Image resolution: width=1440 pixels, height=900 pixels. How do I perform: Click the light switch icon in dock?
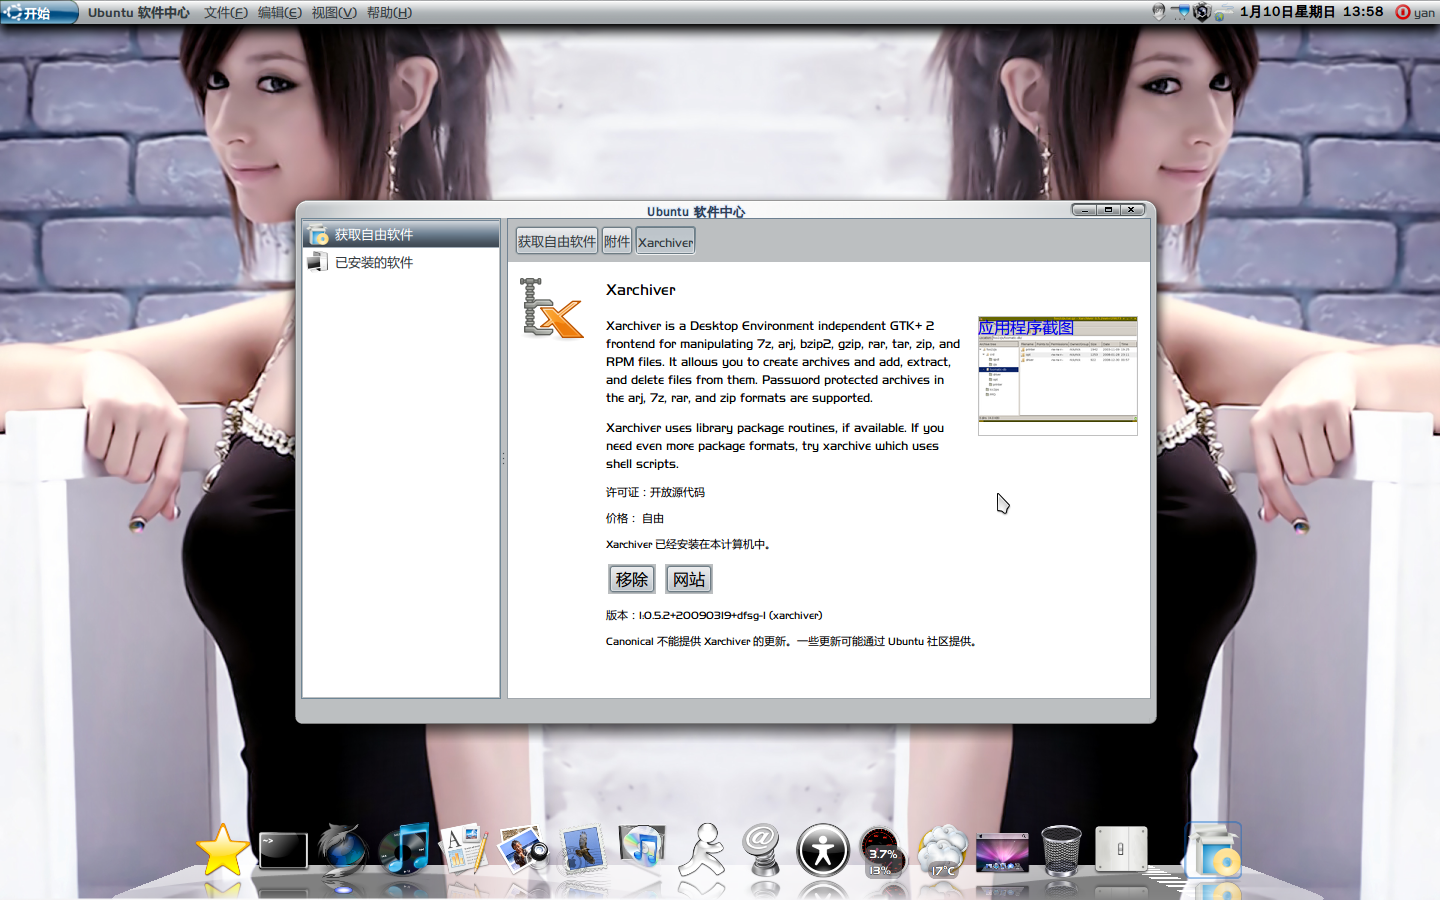[1121, 850]
